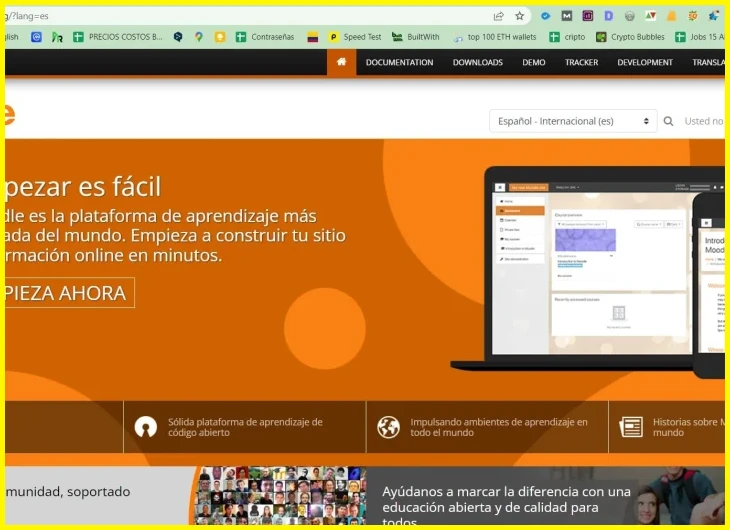Open the cripto spreadsheet bookmark
Viewport: 730px width, 530px height.
567,37
